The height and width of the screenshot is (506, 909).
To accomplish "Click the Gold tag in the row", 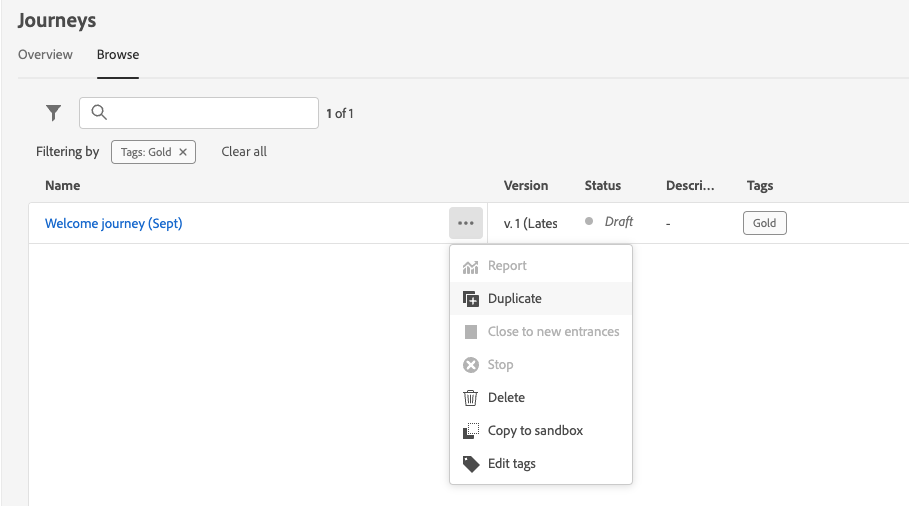I will click(x=765, y=223).
